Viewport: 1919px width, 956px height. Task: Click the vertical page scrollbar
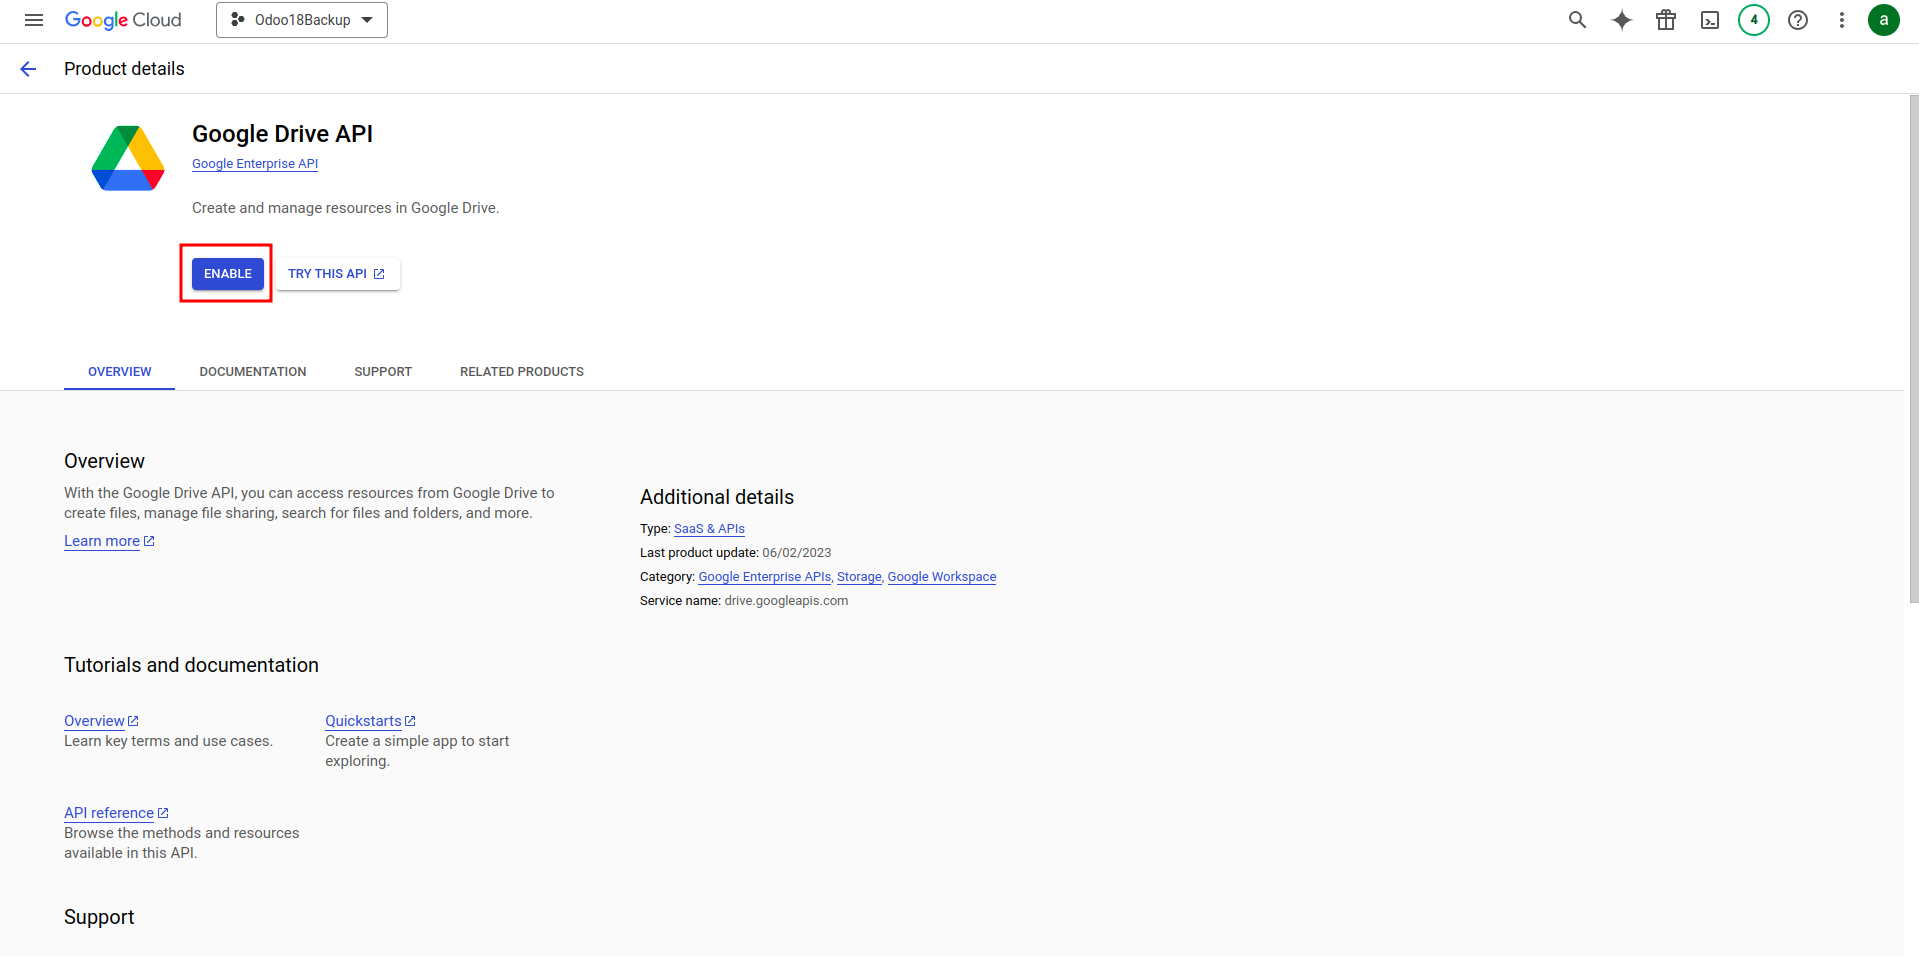[1913, 350]
